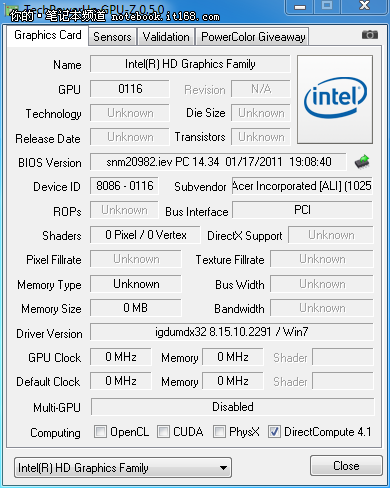390x488 pixels.
Task: Click the Bus Interface field PCI
Action: click(x=302, y=210)
